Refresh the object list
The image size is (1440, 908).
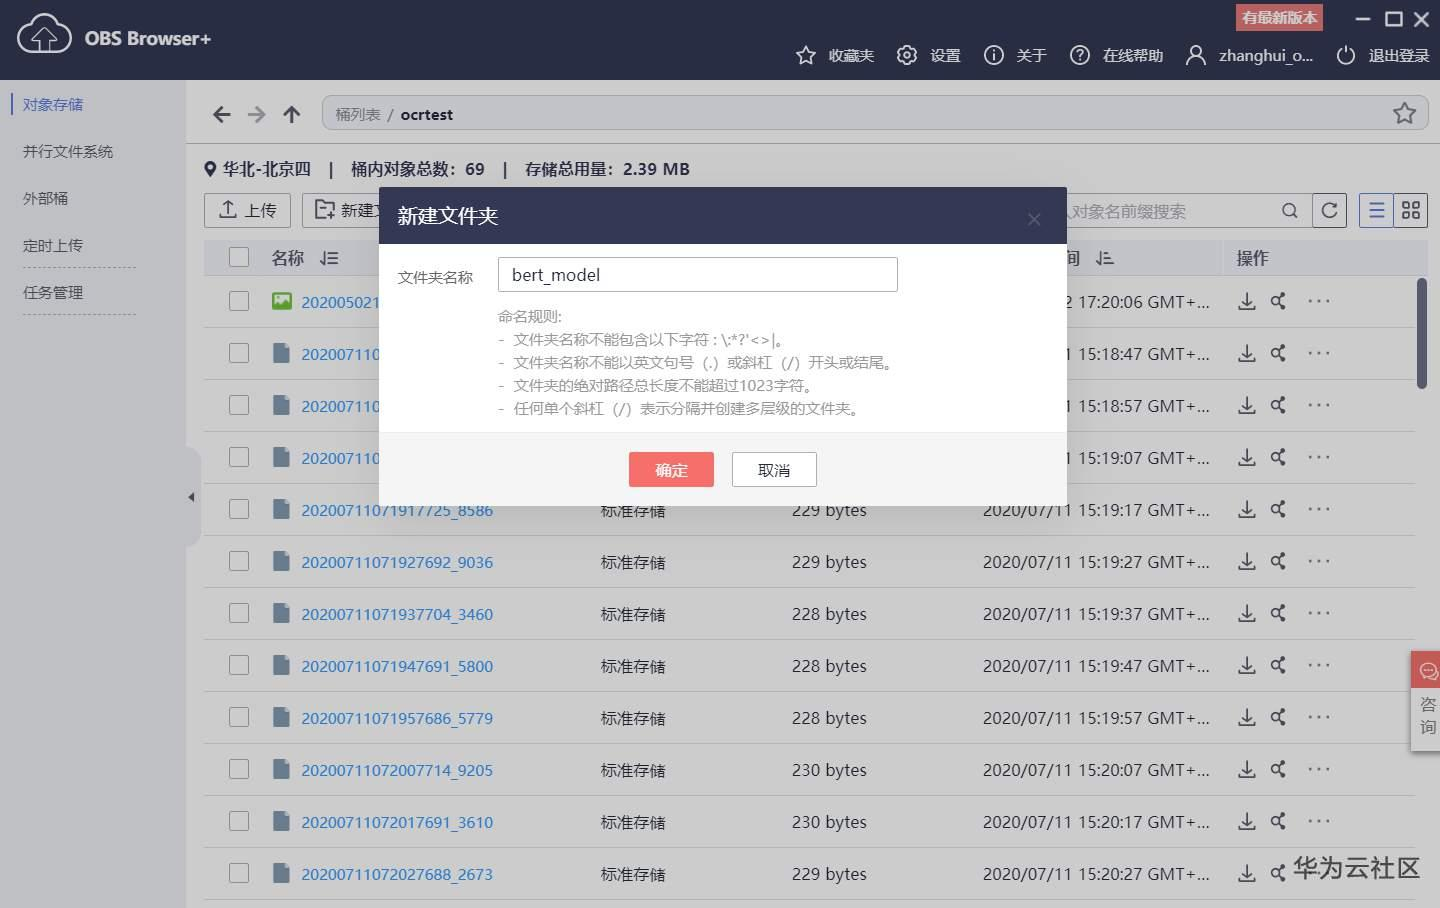pos(1329,211)
